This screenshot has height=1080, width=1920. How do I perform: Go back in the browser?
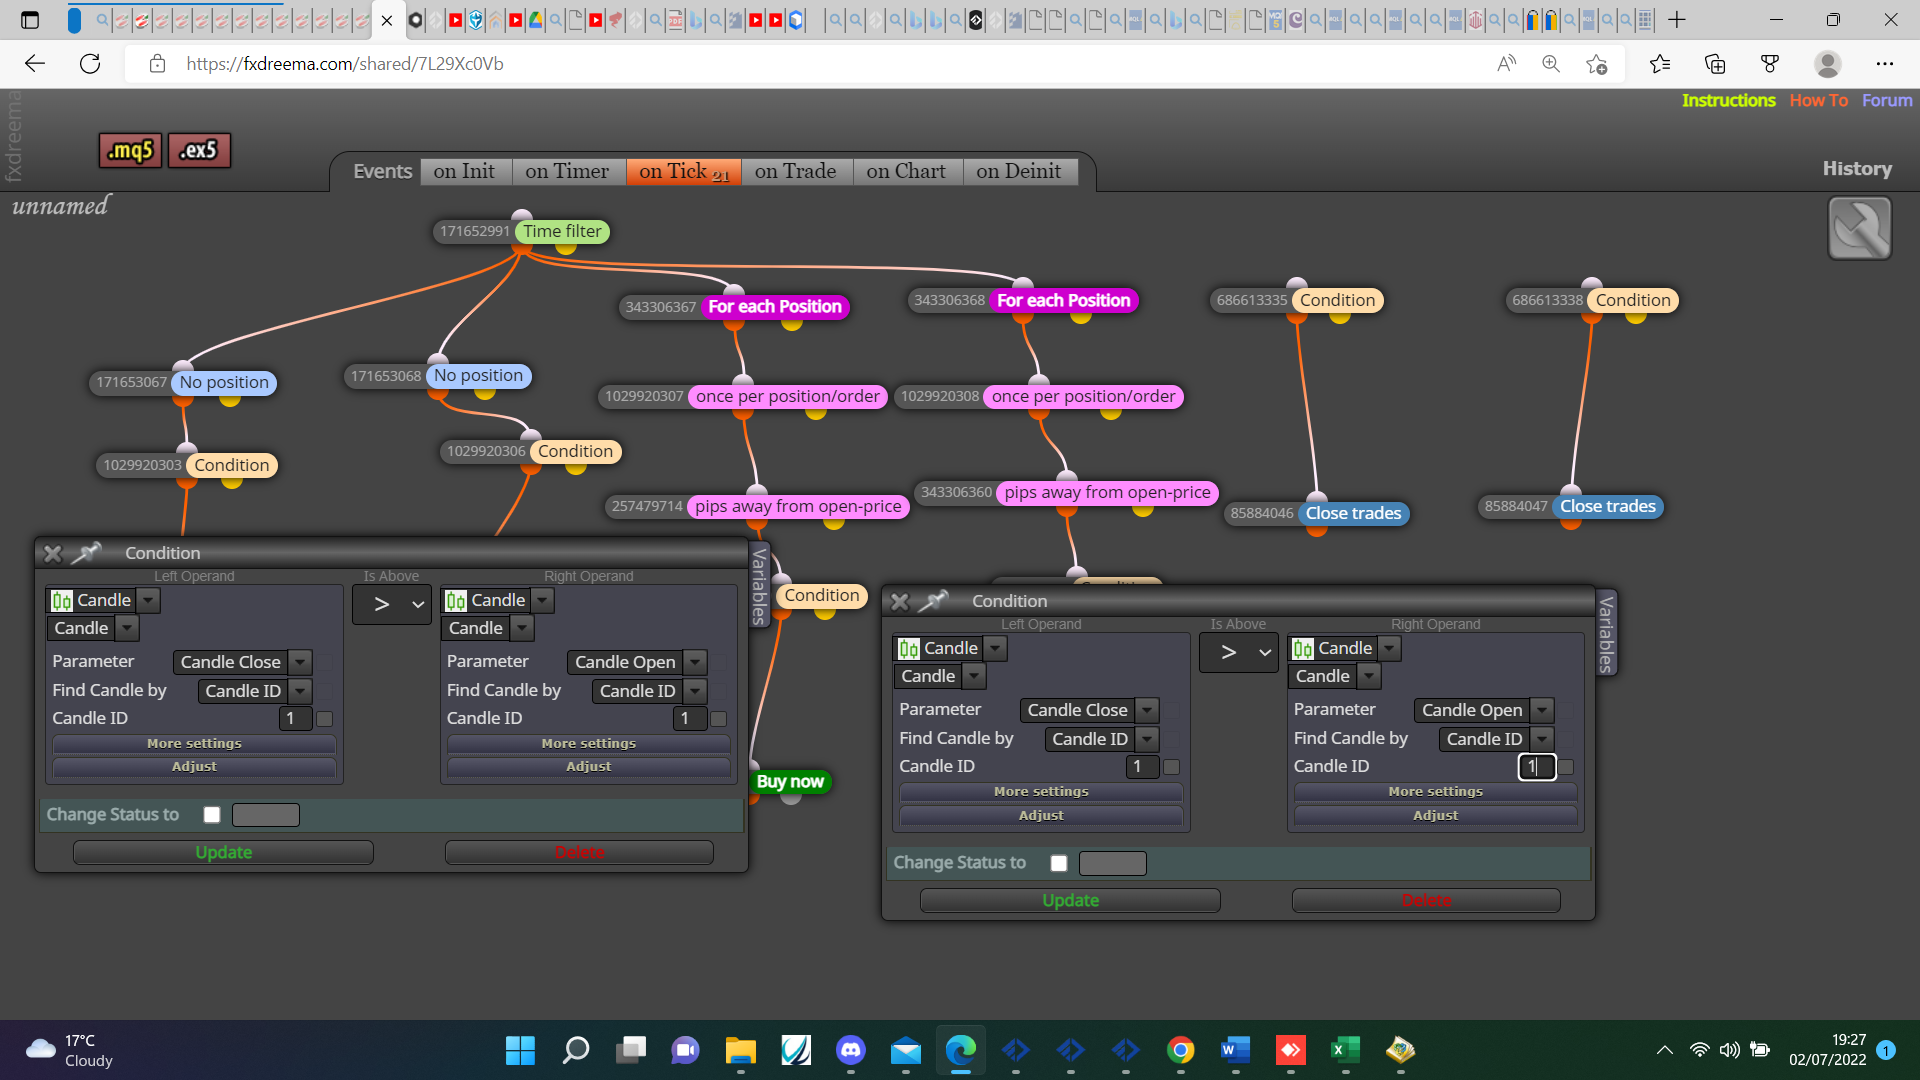tap(35, 64)
